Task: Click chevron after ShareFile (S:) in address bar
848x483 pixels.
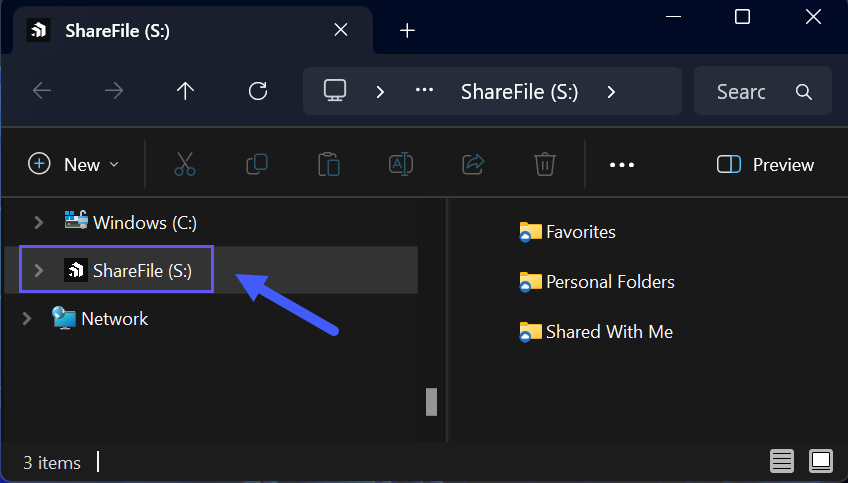Action: 611,92
